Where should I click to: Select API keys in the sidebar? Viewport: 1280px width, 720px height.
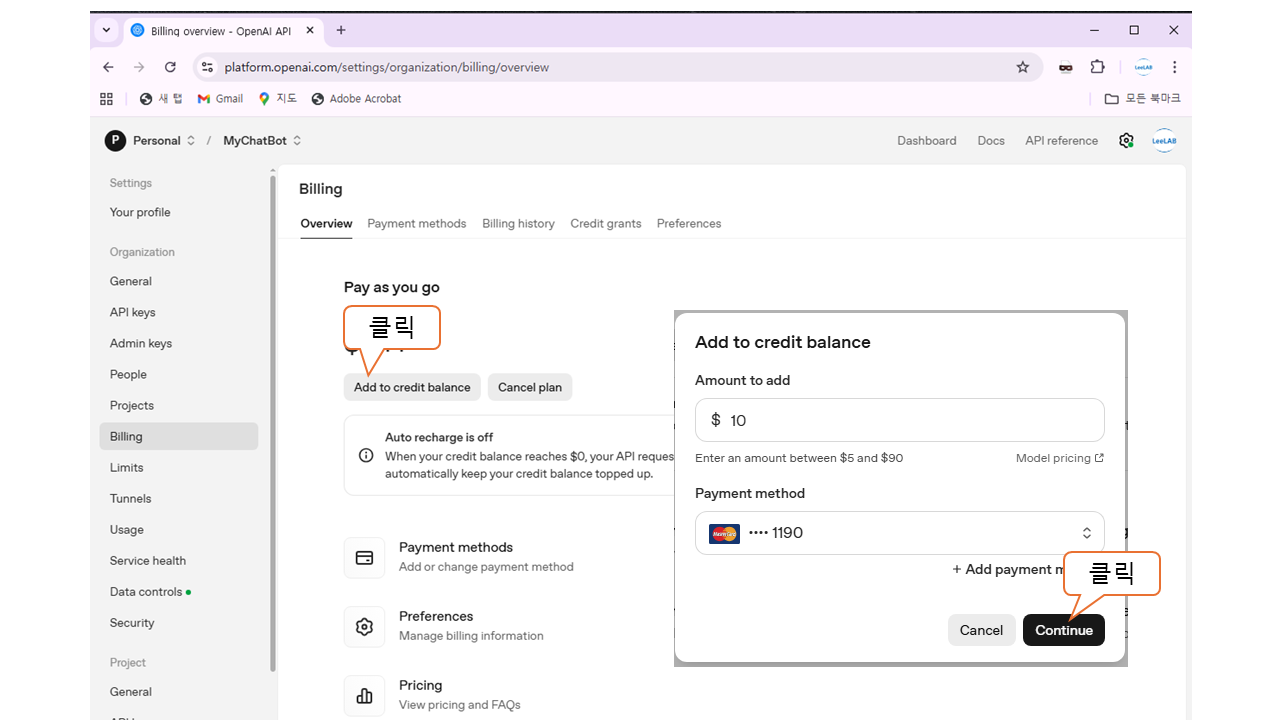click(133, 312)
